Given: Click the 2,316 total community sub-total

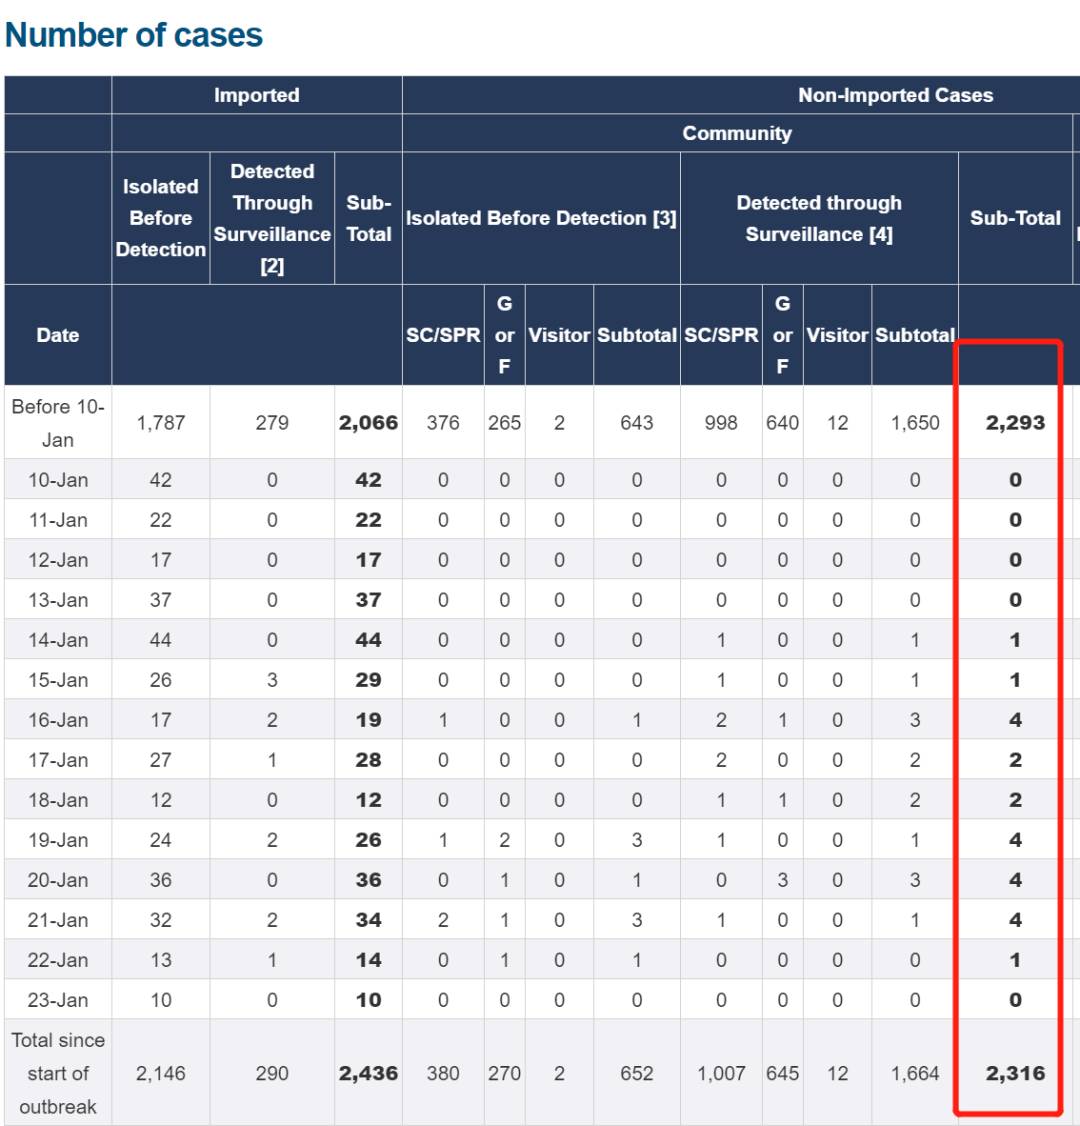Looking at the screenshot, I should pos(1015,1073).
